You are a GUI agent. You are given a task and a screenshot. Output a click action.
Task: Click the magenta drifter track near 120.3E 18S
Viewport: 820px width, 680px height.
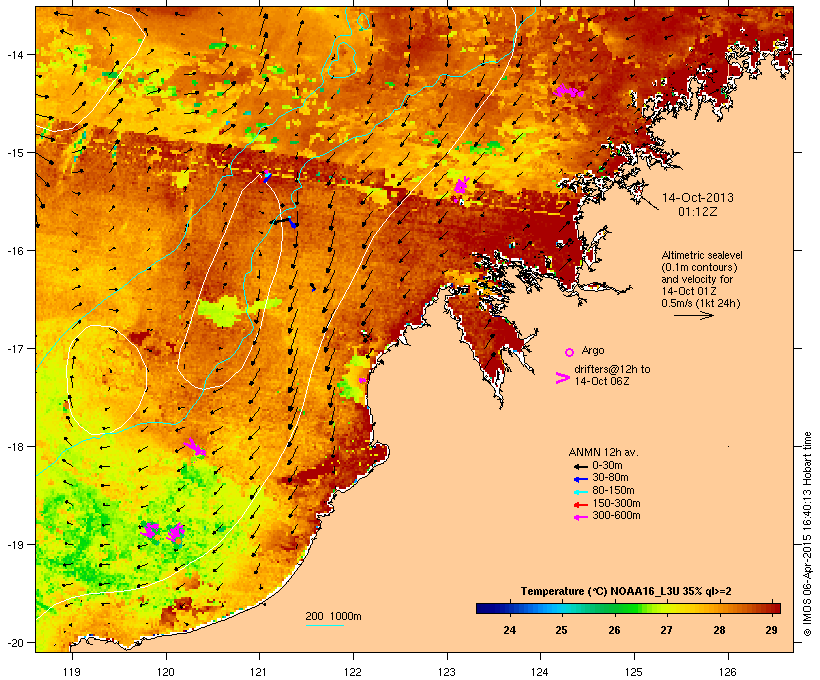pos(195,447)
